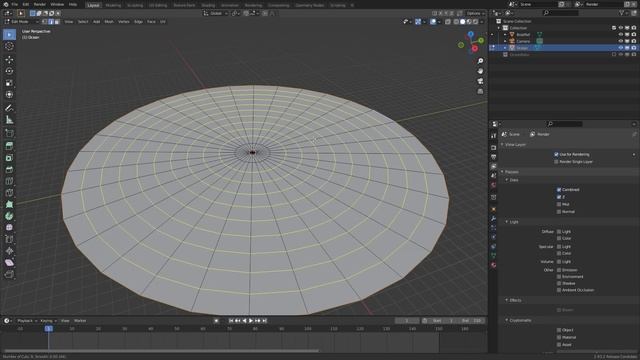
Task: Toggle the camera view icon
Action: (x=480, y=81)
